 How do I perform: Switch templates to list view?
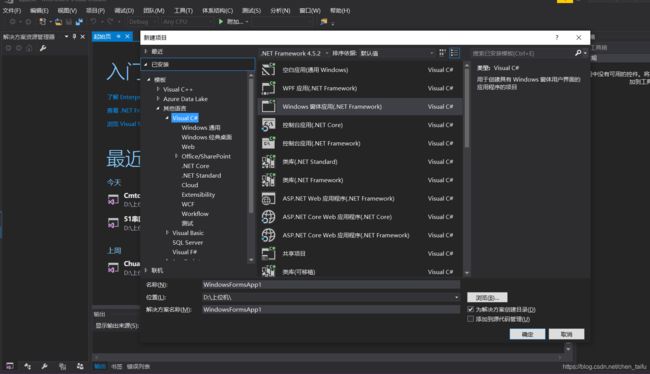tap(454, 53)
